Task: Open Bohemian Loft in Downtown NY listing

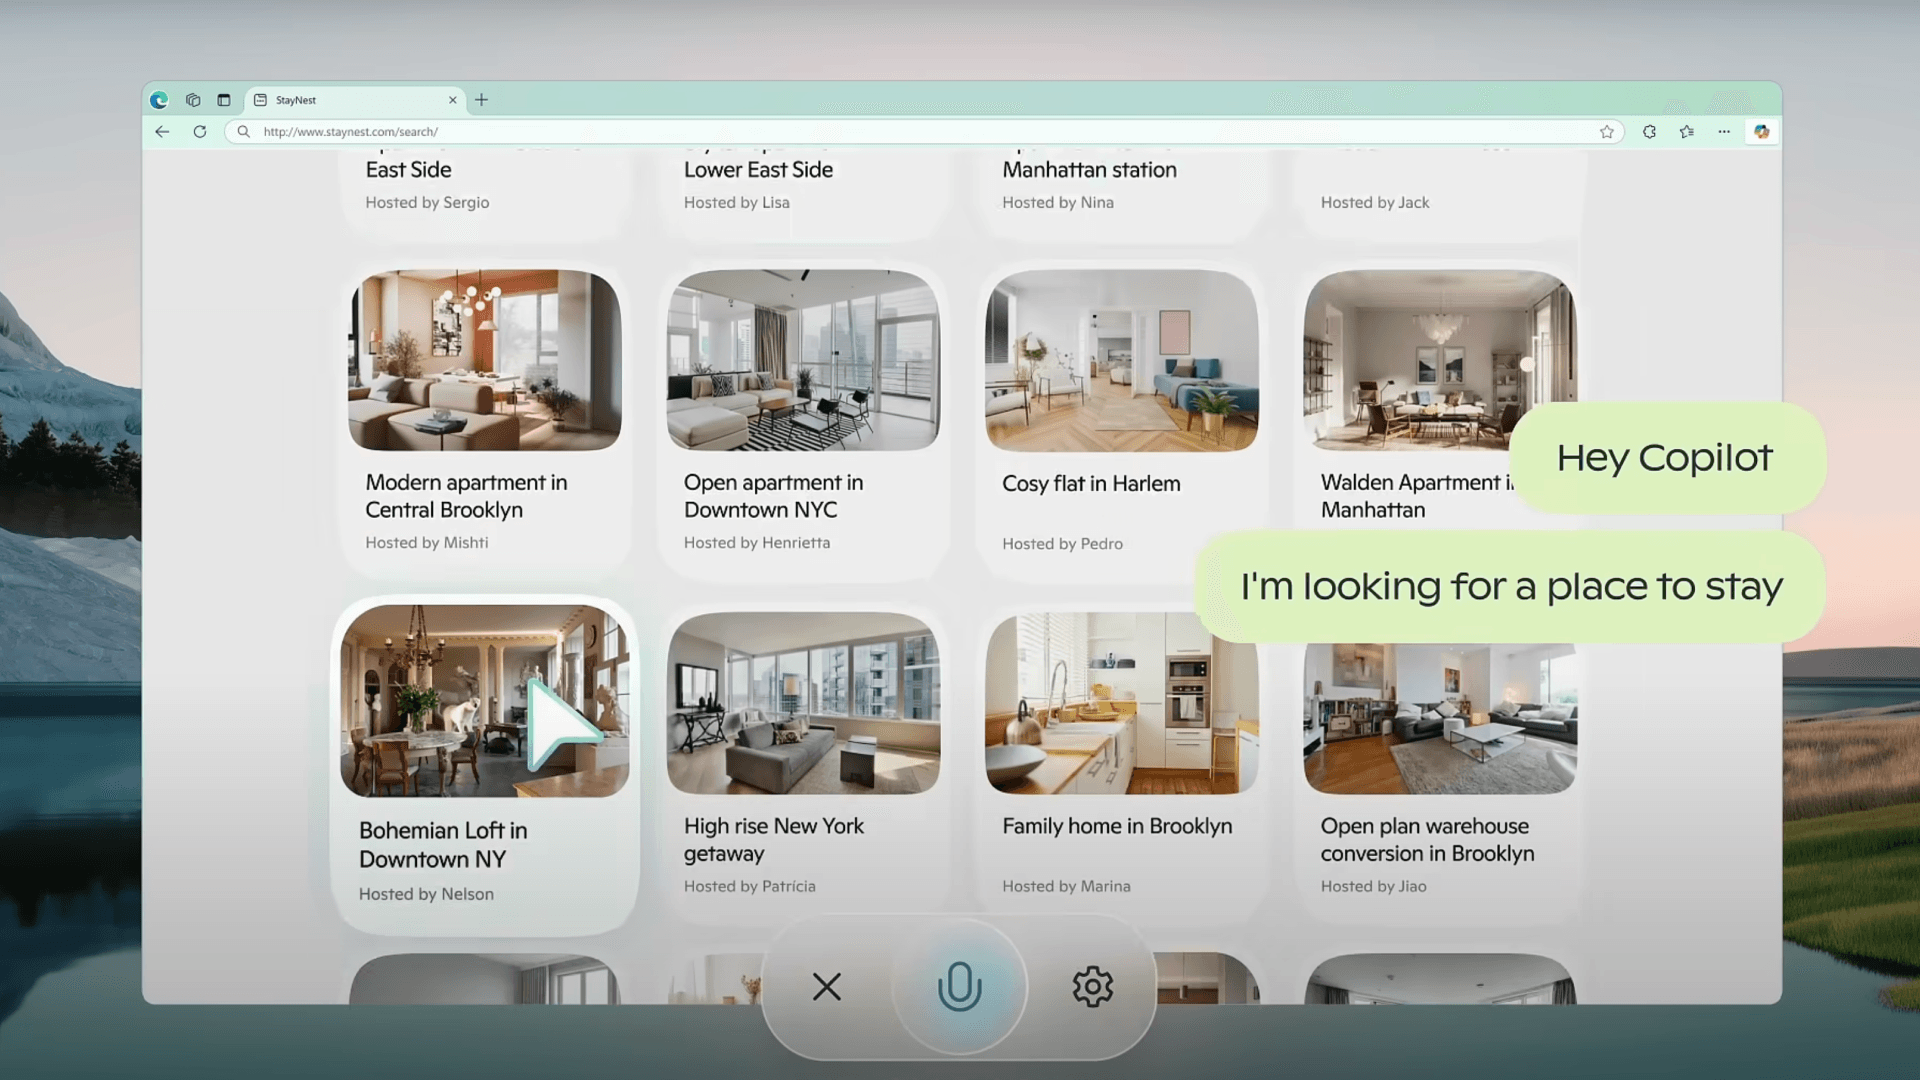Action: pyautogui.click(x=443, y=844)
